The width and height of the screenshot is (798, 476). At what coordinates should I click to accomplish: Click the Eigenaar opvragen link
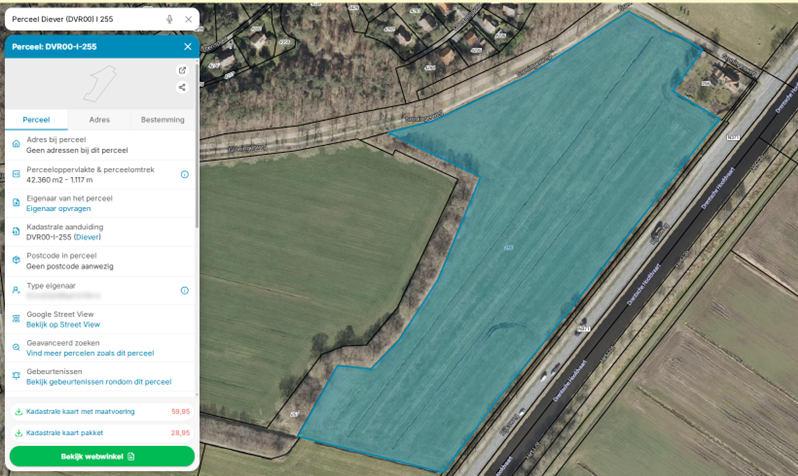tap(58, 209)
